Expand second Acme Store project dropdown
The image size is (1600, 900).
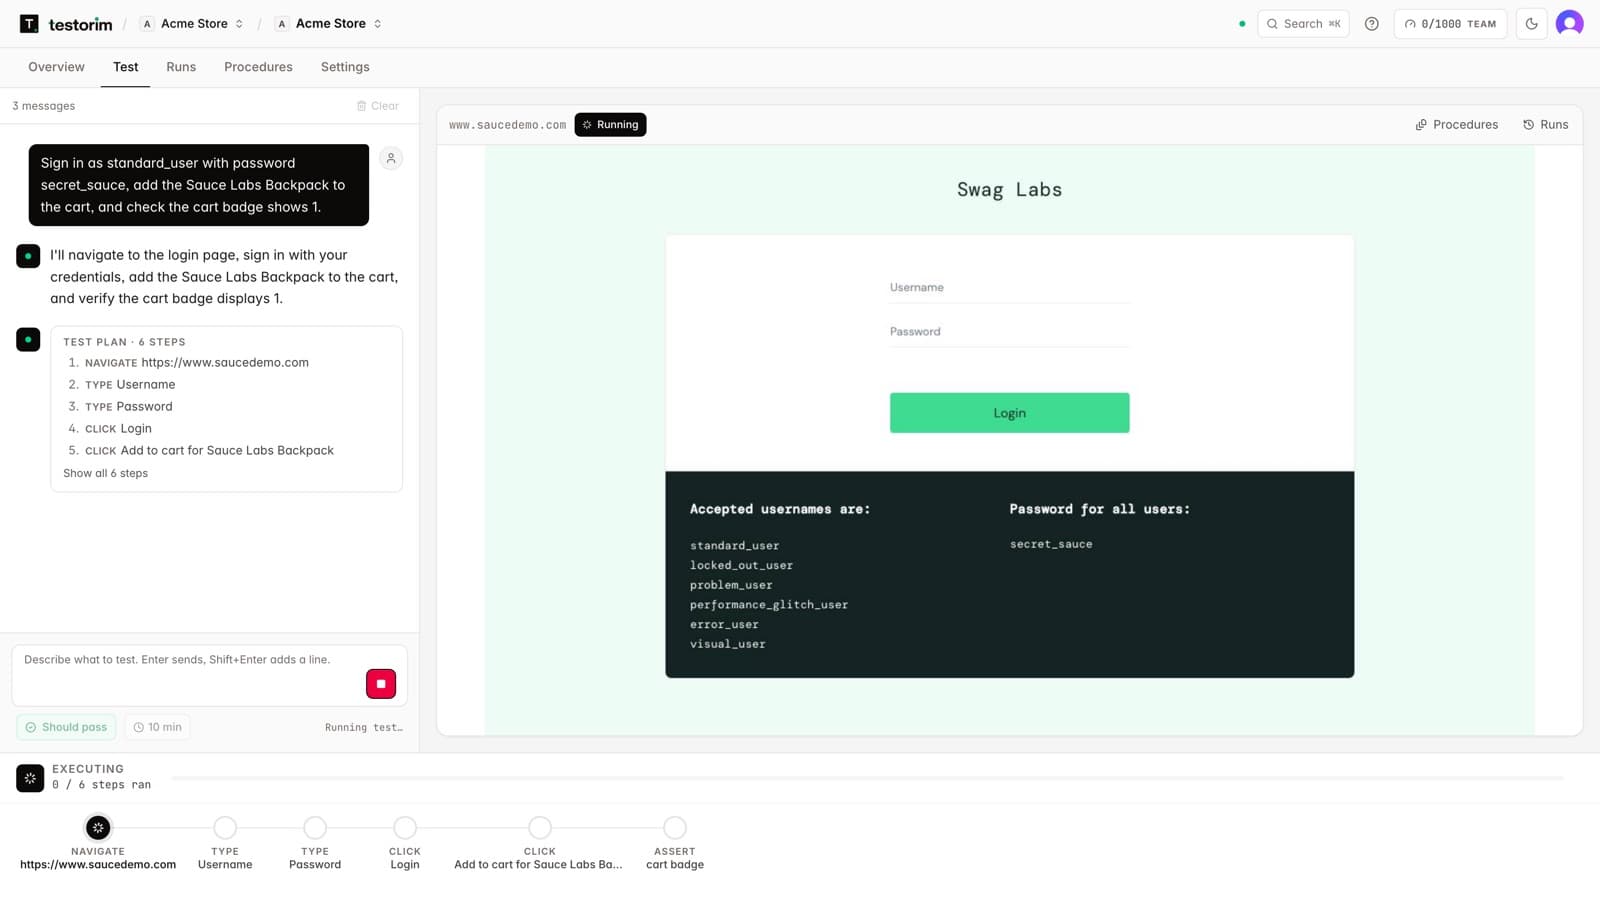(330, 24)
